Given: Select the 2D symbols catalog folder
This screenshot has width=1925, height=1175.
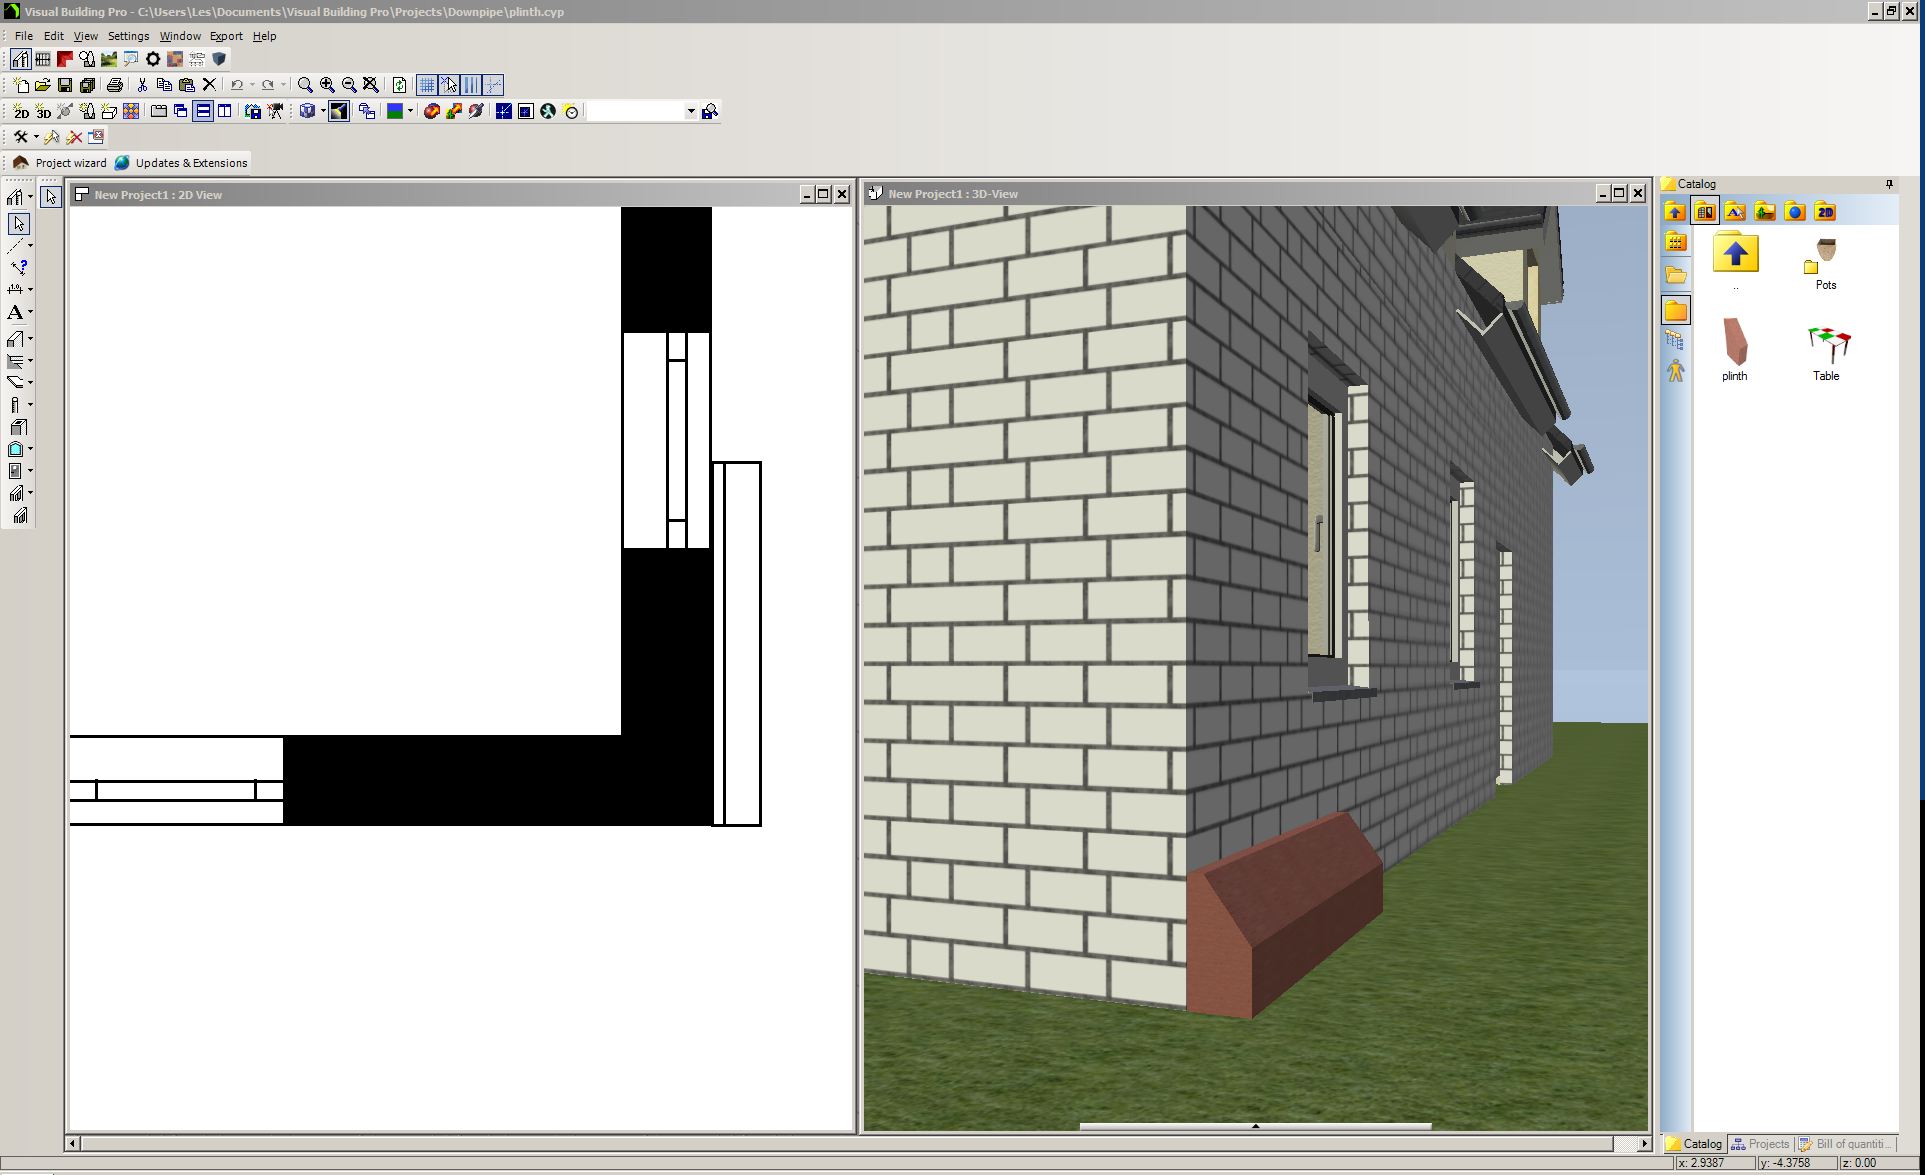Looking at the screenshot, I should pos(1824,212).
